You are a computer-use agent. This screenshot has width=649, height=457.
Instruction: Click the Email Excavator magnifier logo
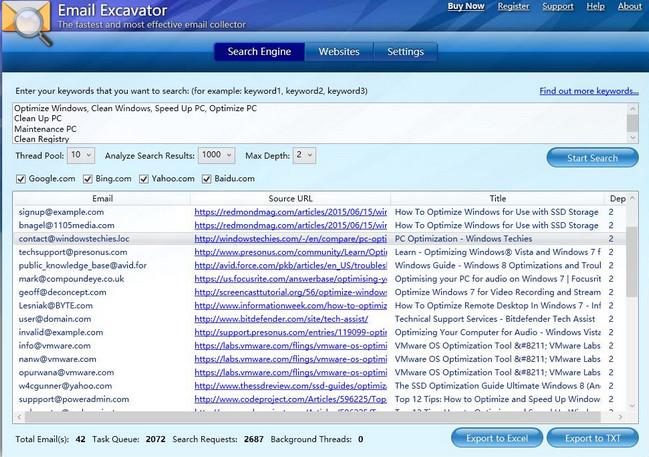[x=27, y=22]
